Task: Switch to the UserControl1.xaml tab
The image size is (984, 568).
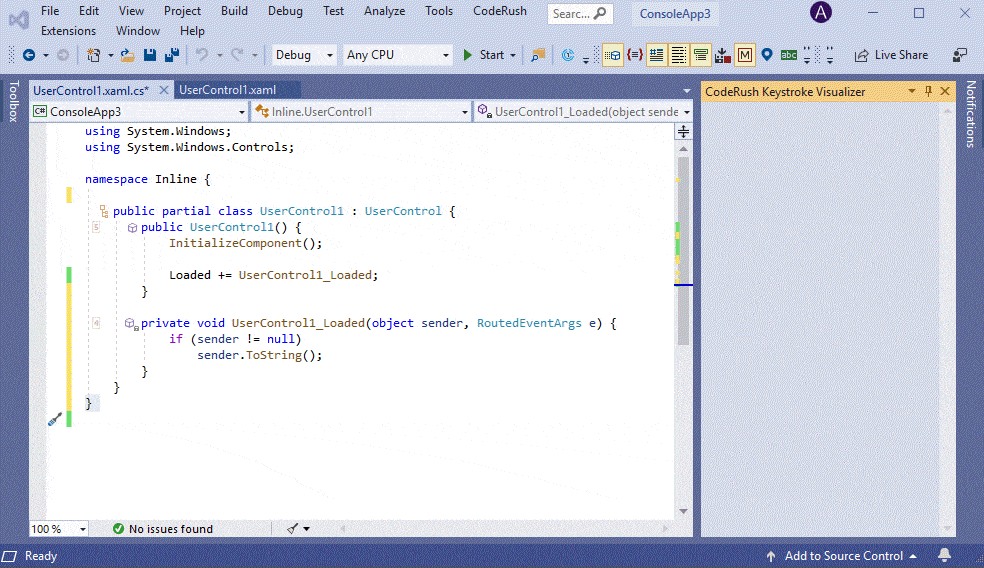Action: click(x=227, y=90)
